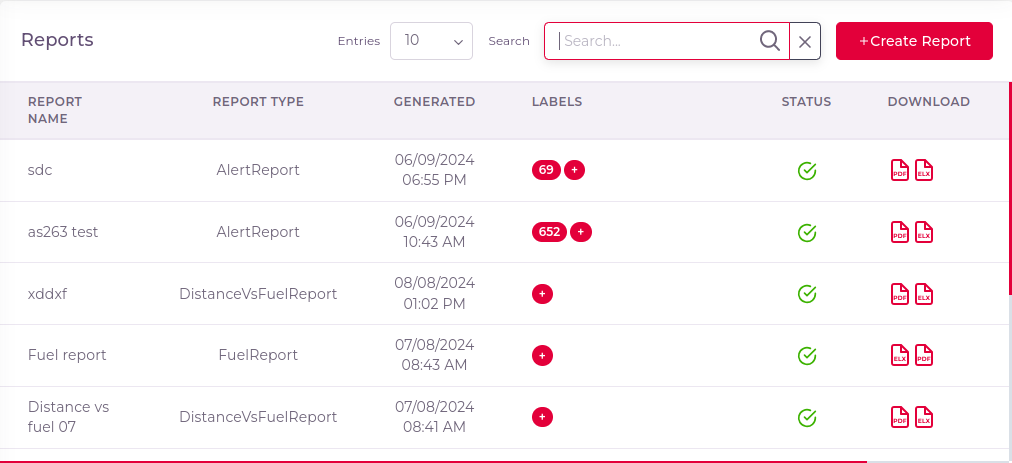Viewport: 1012px width, 463px height.
Task: Download the PDF file for sdc report
Action: (900, 170)
